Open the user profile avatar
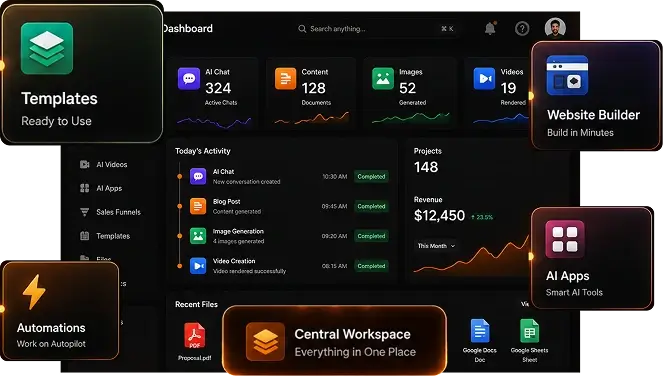The height and width of the screenshot is (376, 663). 555,28
